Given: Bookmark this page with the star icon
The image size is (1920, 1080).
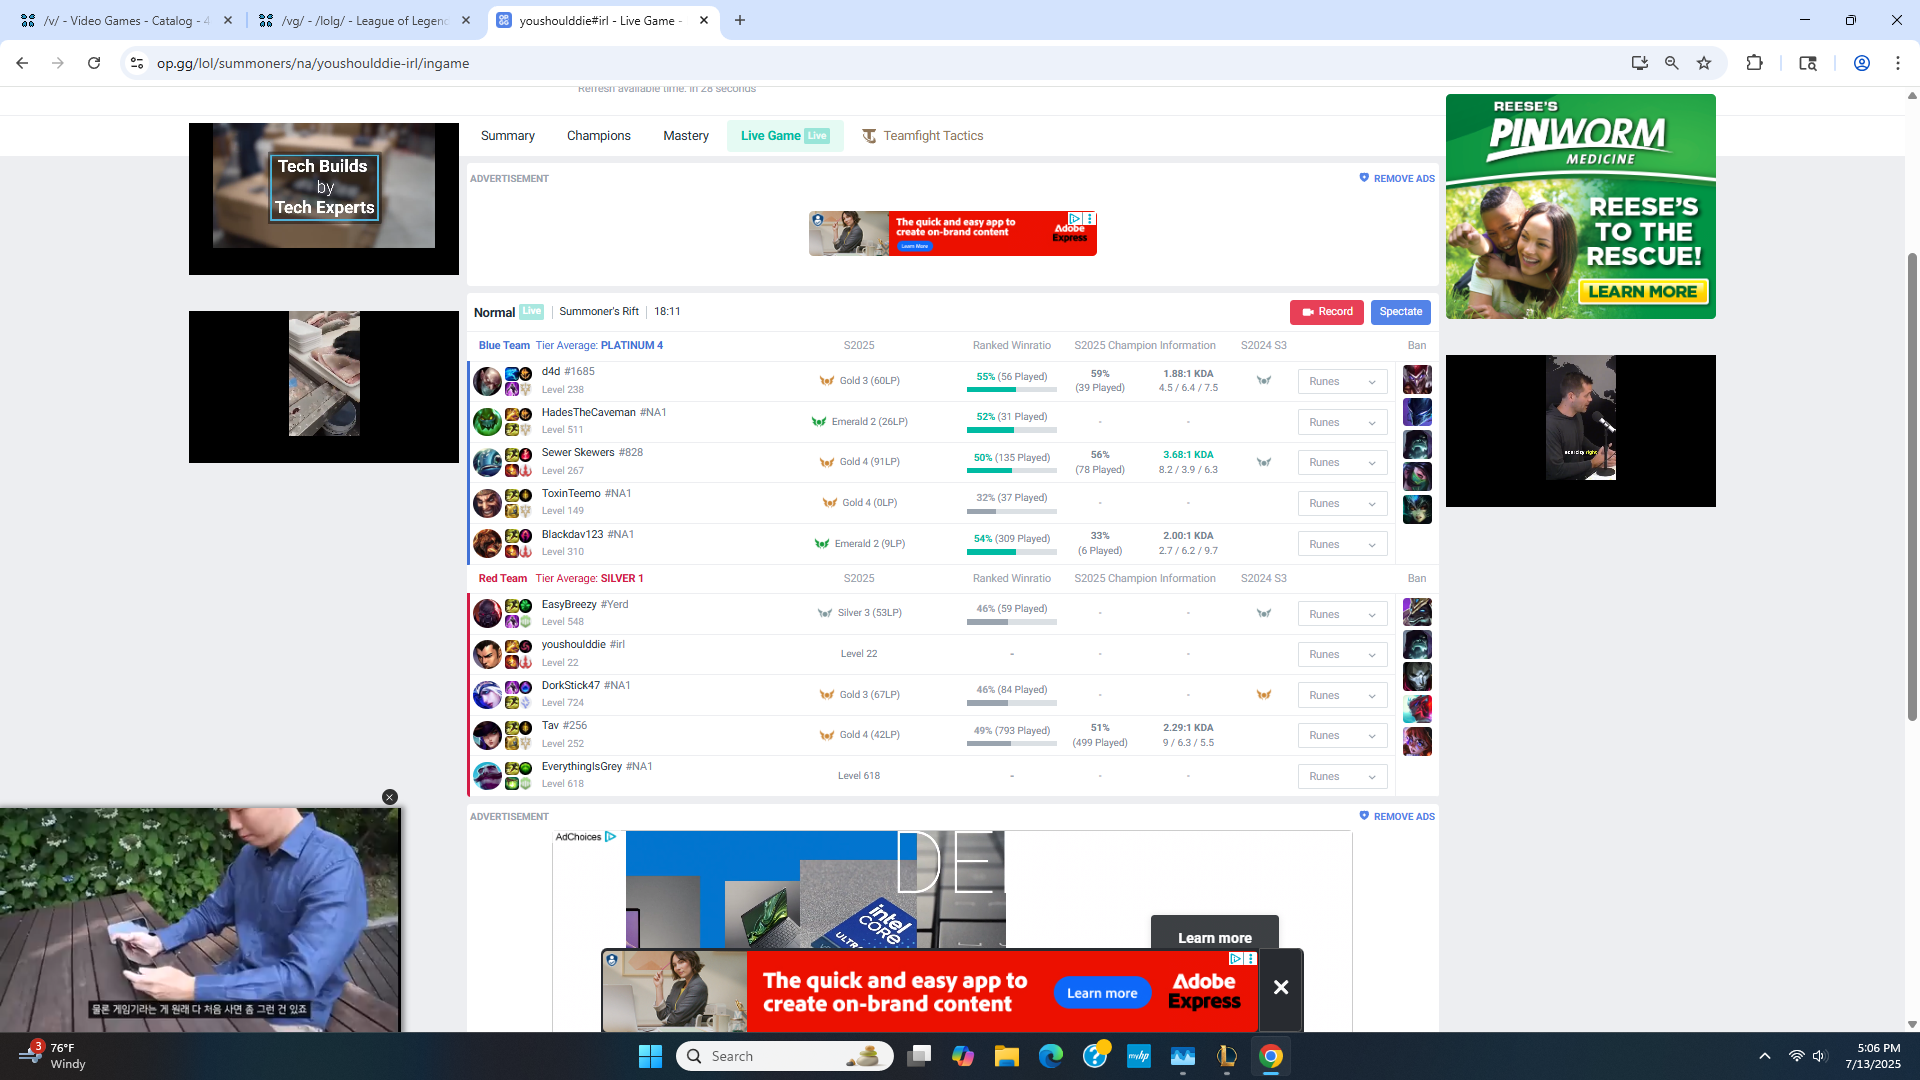Looking at the screenshot, I should coord(1704,63).
